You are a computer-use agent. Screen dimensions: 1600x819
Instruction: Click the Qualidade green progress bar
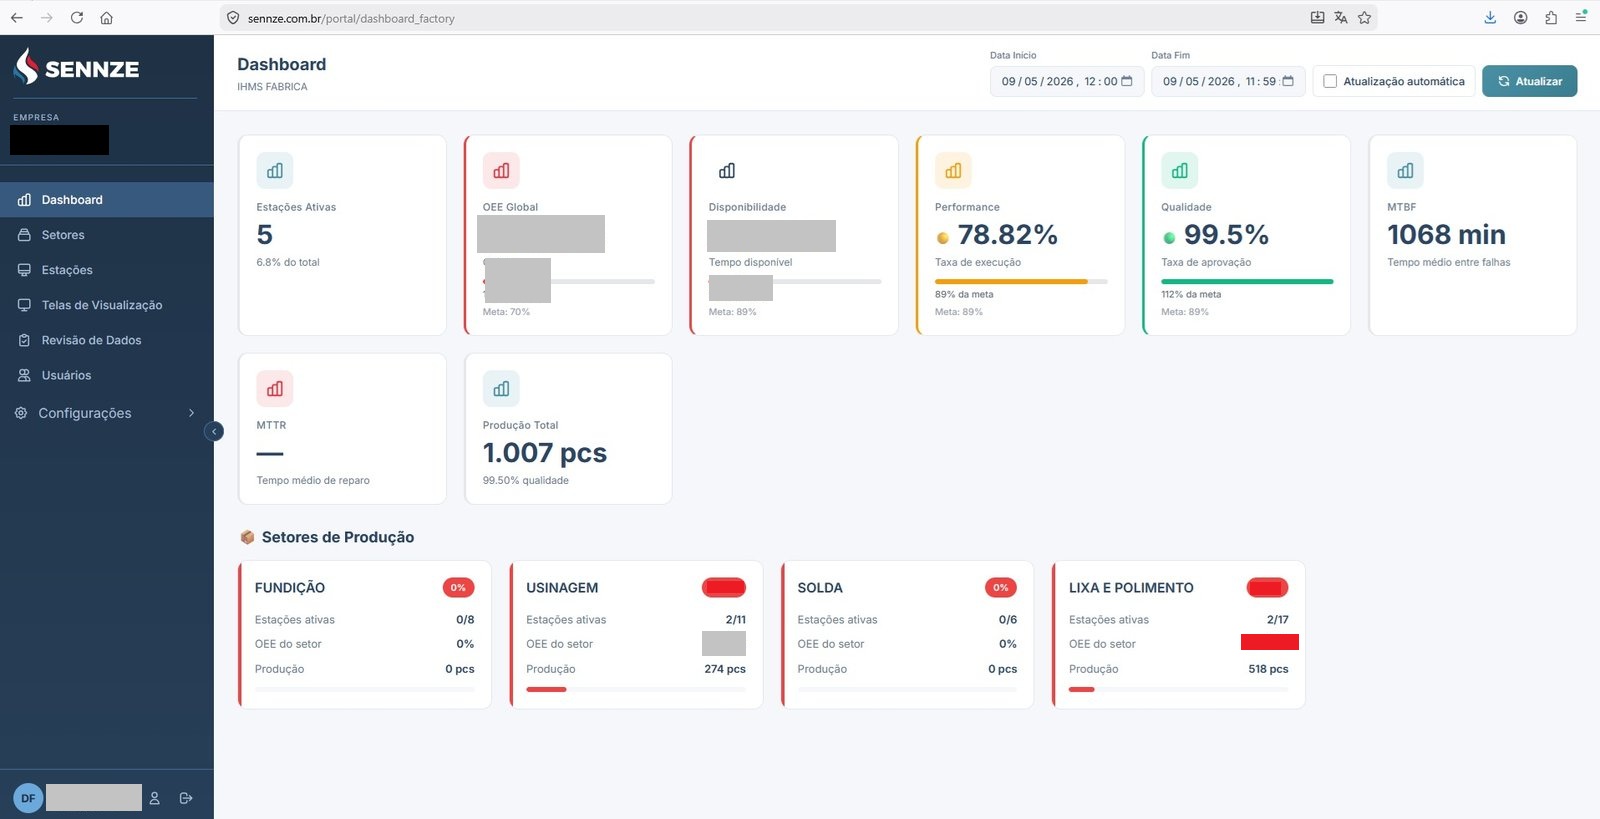click(1247, 282)
